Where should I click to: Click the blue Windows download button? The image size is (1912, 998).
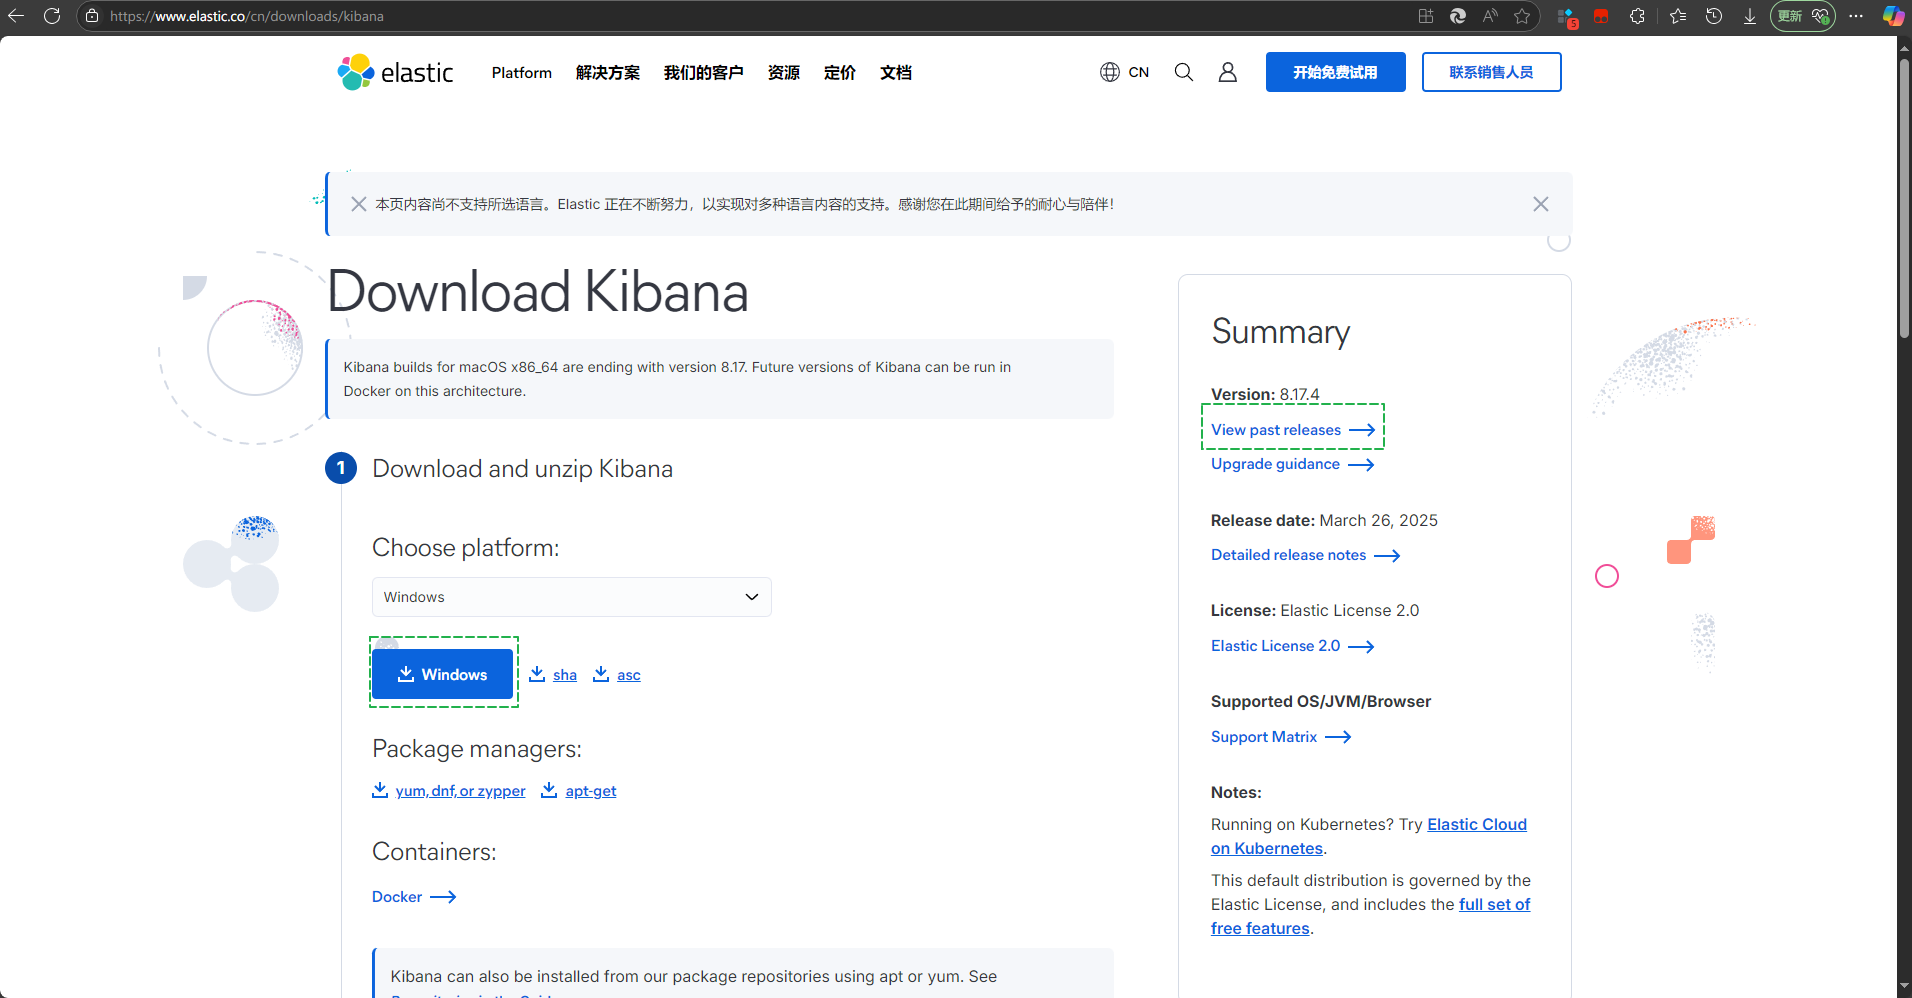coord(442,674)
